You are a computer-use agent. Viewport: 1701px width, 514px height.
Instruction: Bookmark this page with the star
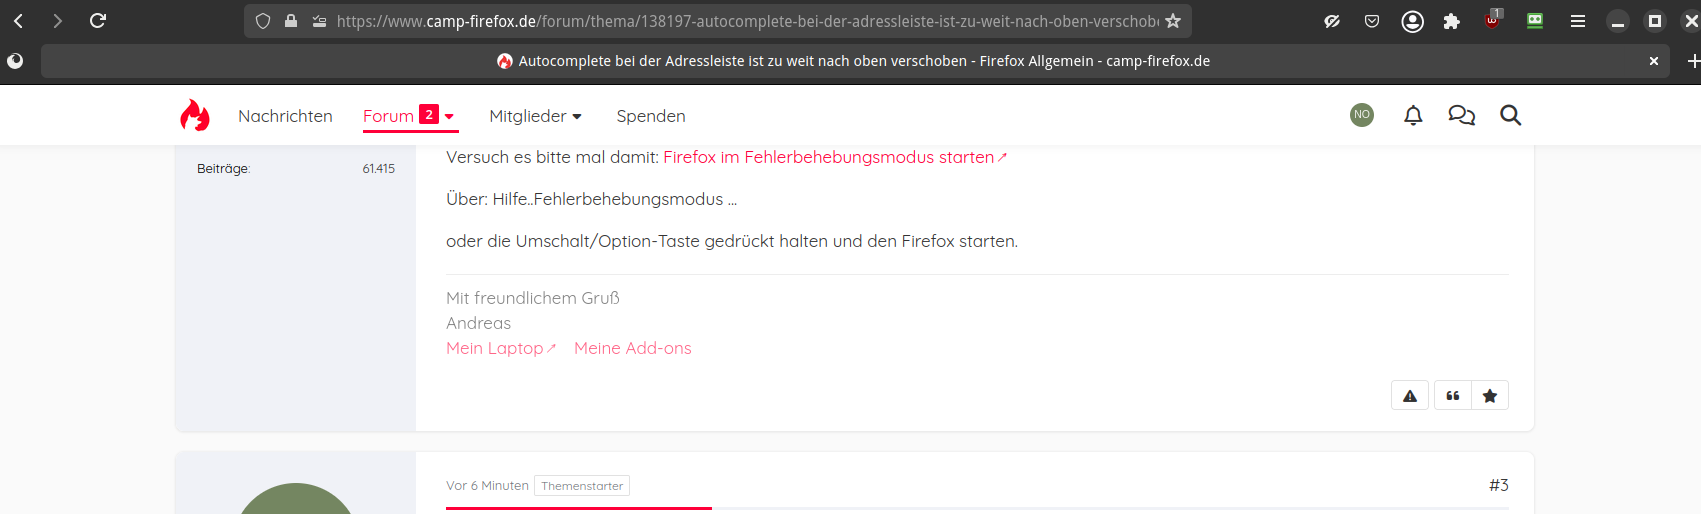pyautogui.click(x=1173, y=21)
